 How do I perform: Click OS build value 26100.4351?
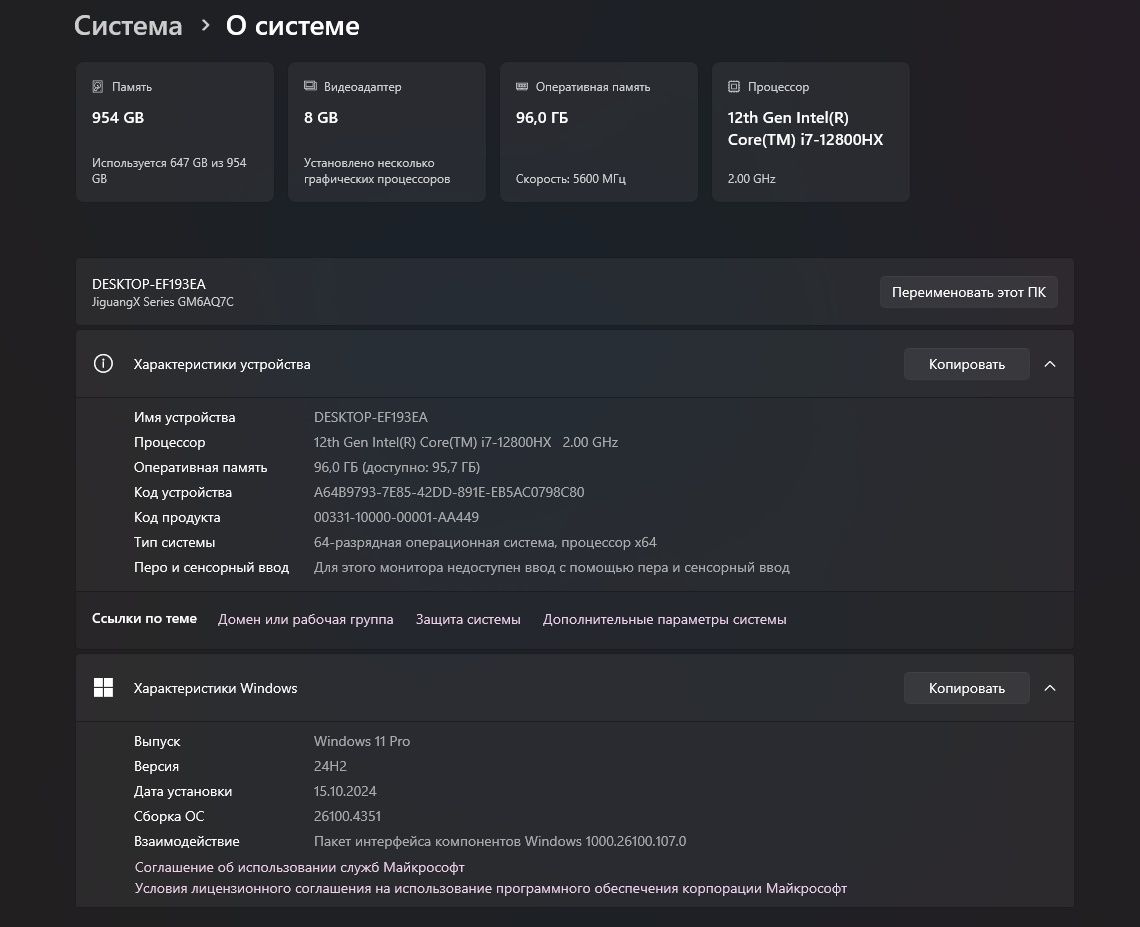[x=348, y=816]
